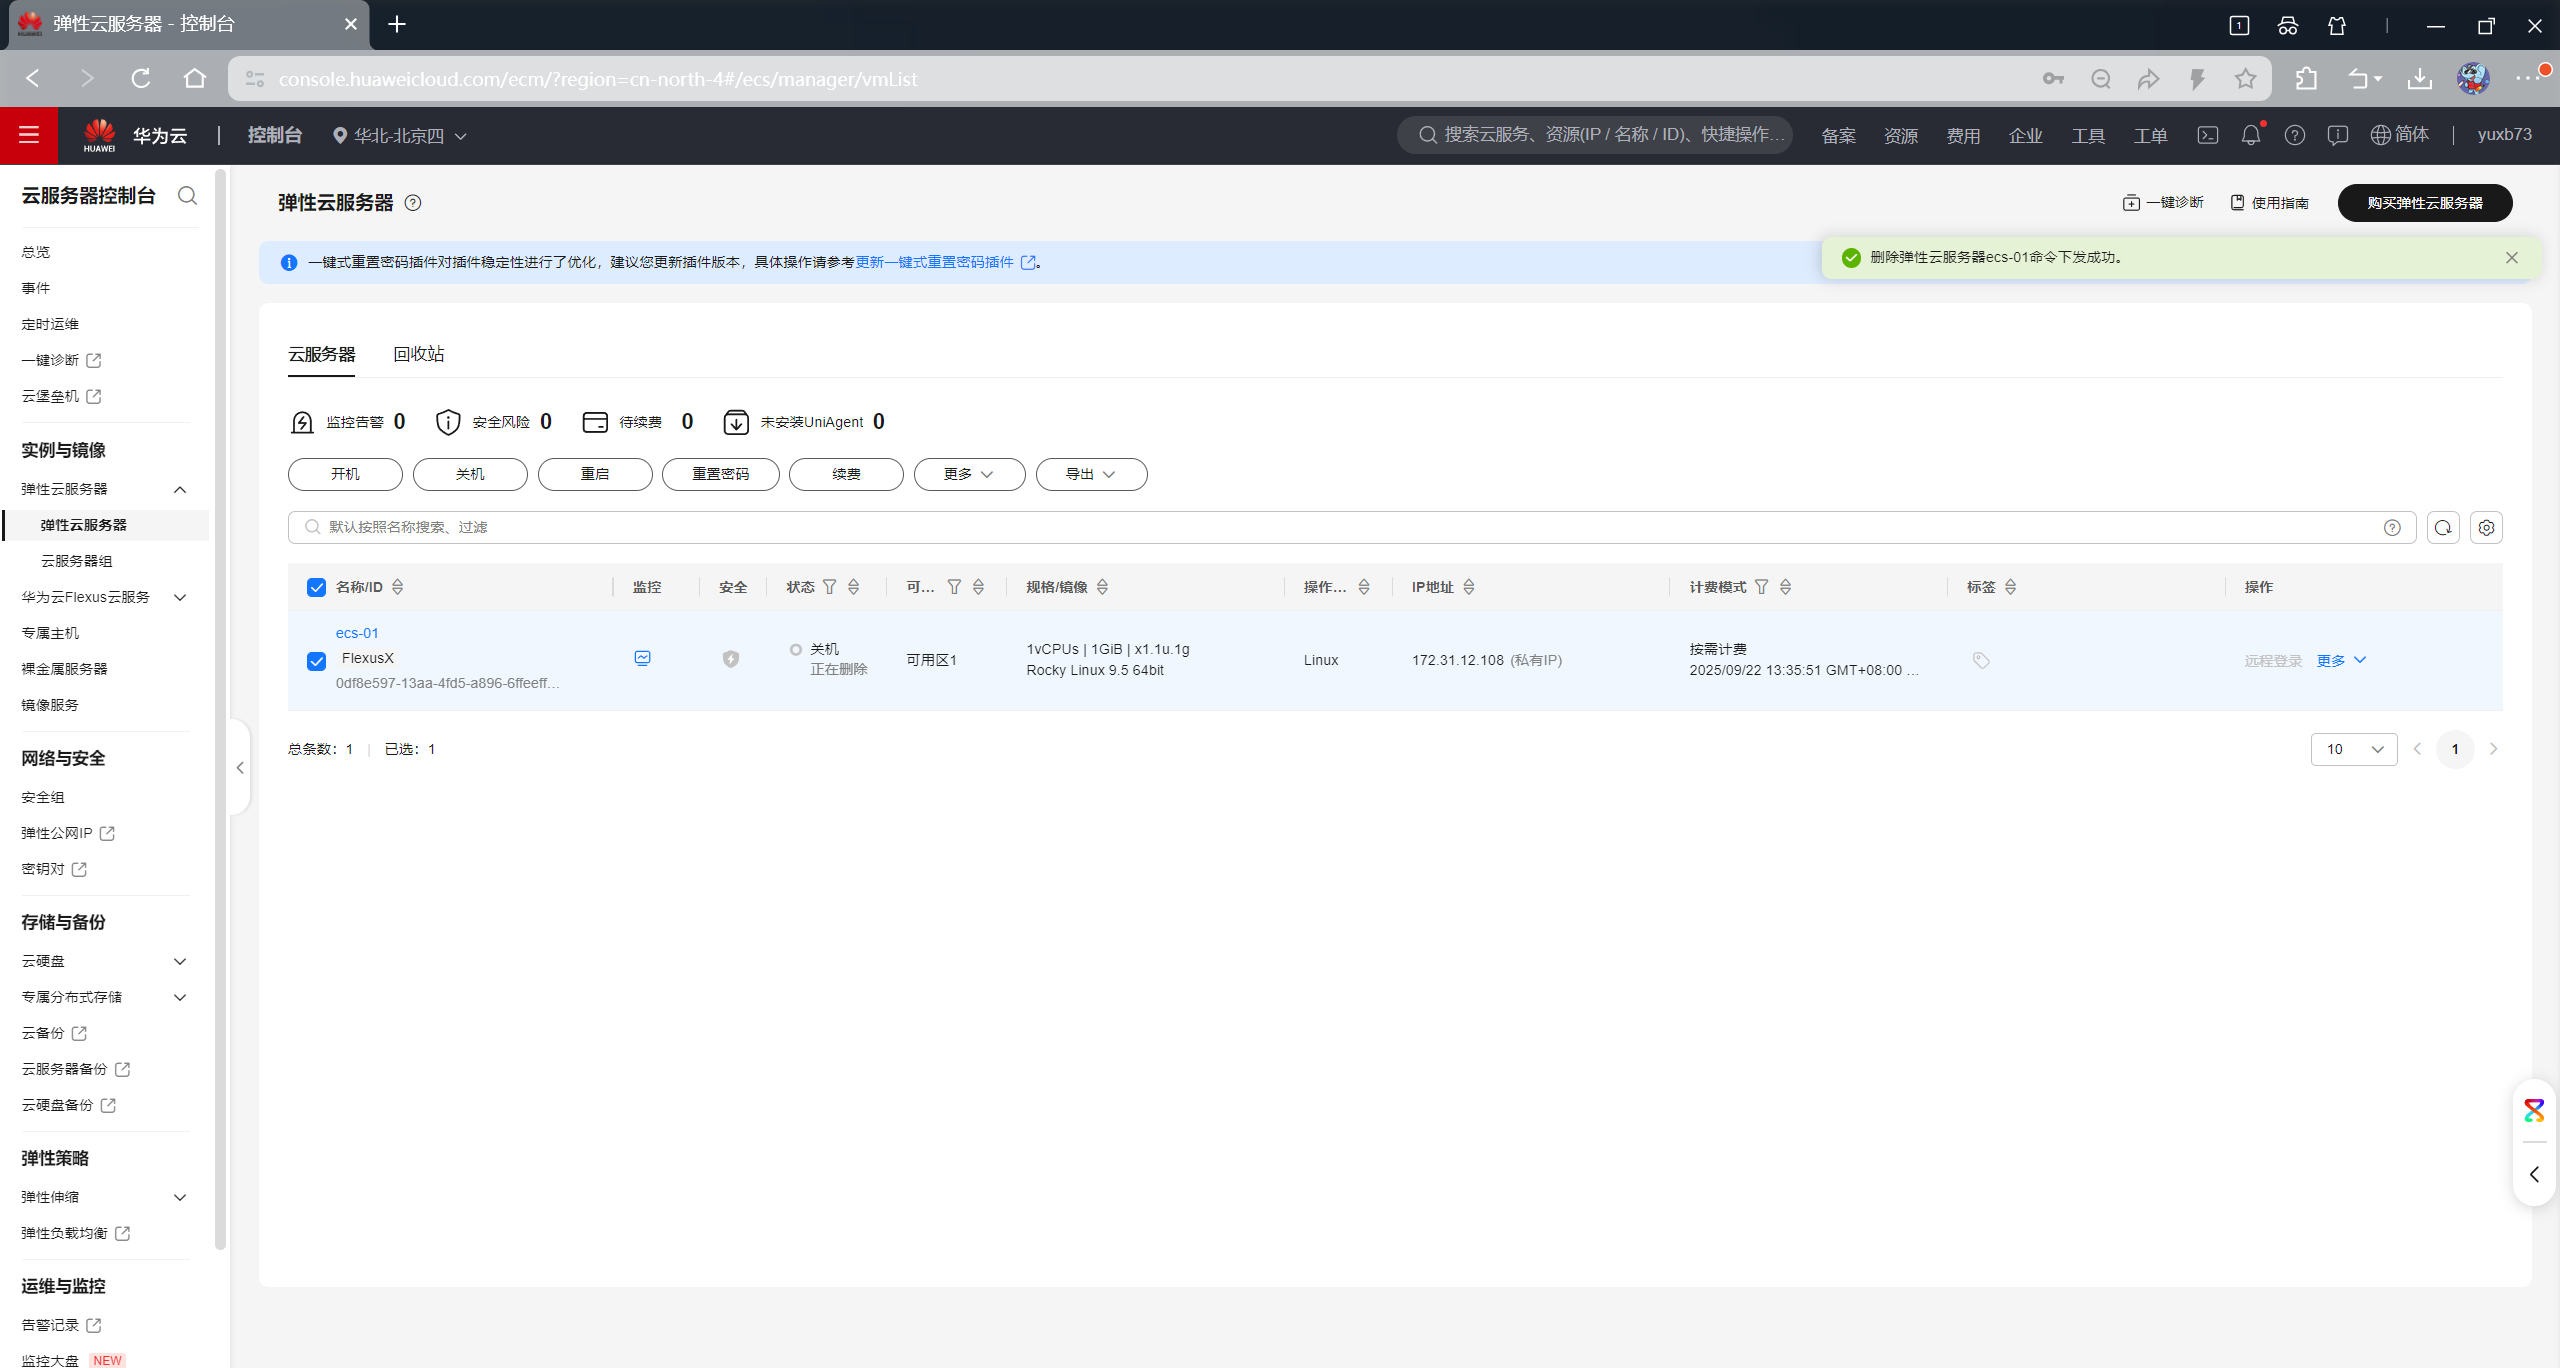Open the notifications bell icon
This screenshot has height=1368, width=2560.
2250,135
